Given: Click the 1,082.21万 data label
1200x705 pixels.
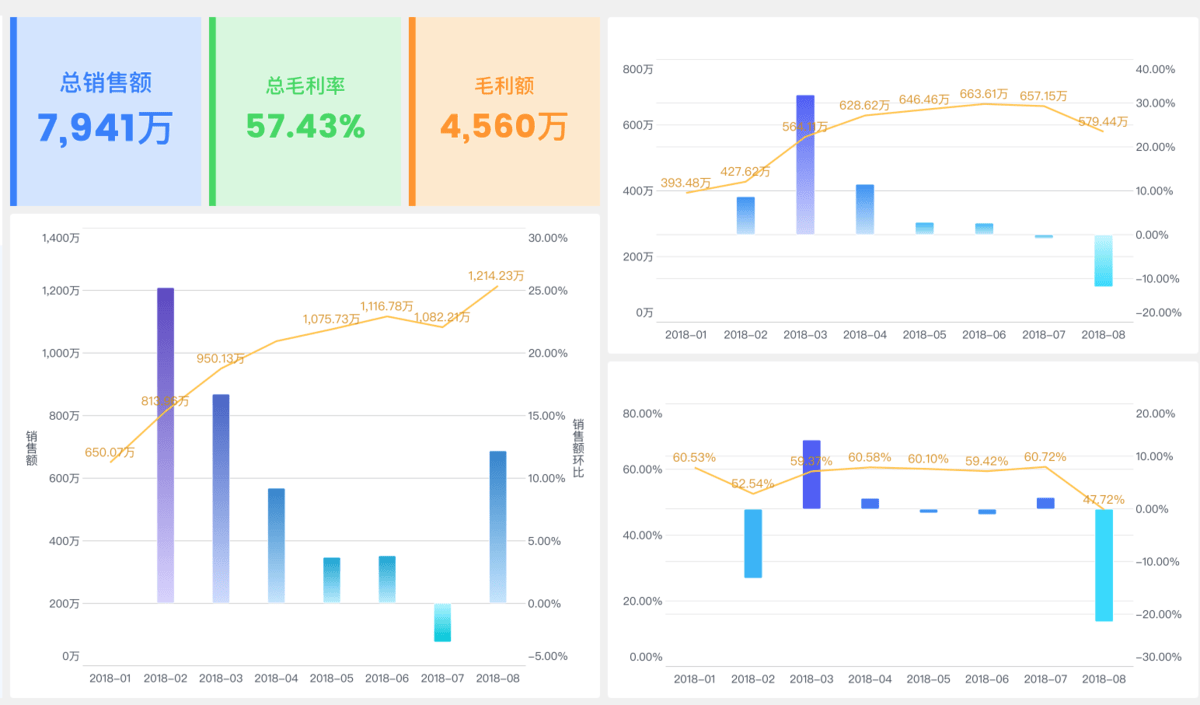Looking at the screenshot, I should [x=442, y=317].
